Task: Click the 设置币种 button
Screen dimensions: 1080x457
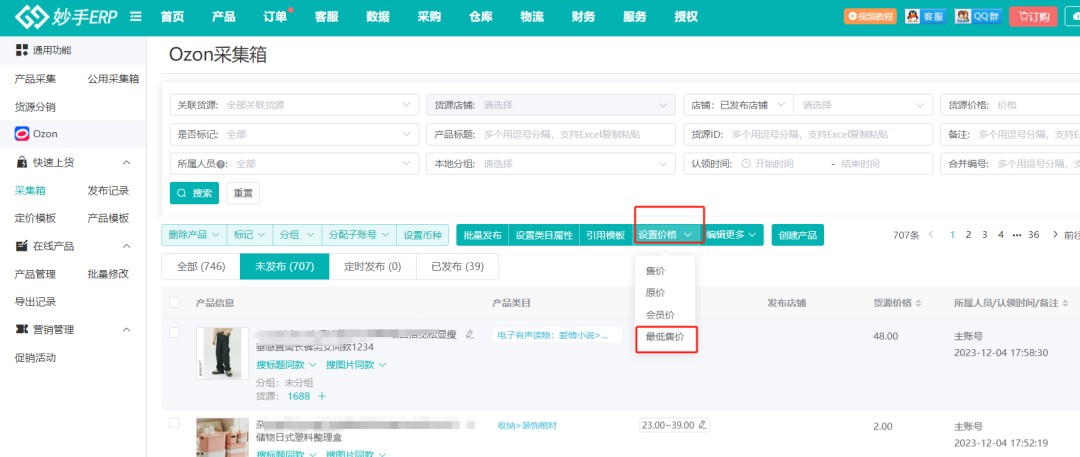Action: click(423, 235)
